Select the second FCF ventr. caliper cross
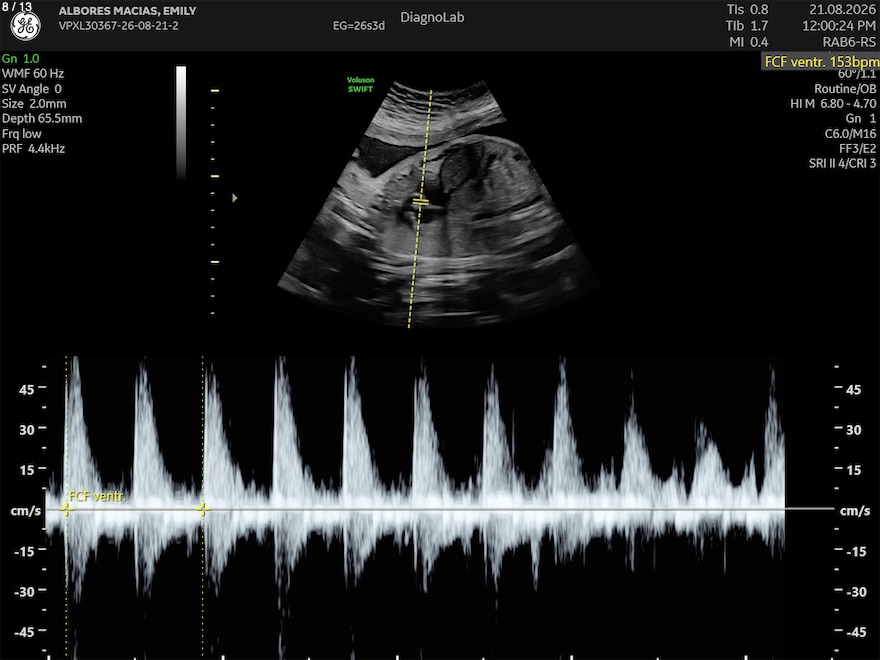This screenshot has height=660, width=880. coord(203,509)
